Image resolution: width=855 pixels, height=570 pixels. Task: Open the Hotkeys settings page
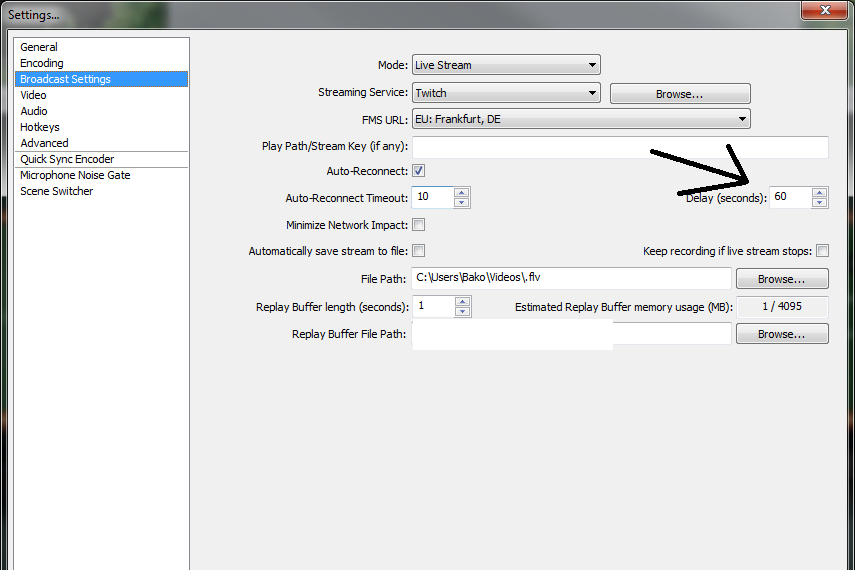[101, 127]
